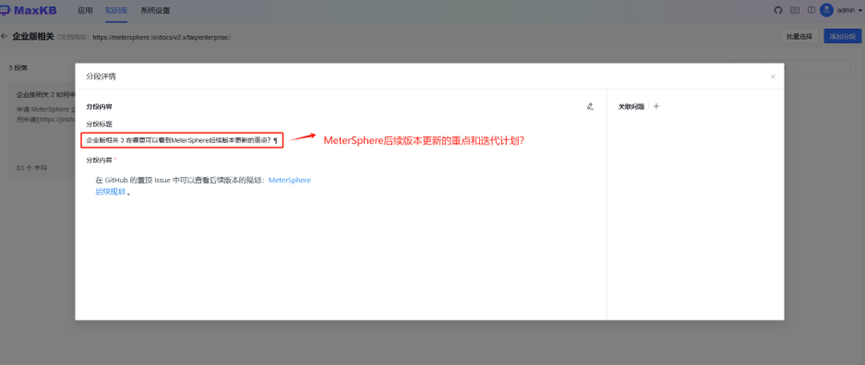Go back using the left arrow
865x365 pixels.
(4, 37)
